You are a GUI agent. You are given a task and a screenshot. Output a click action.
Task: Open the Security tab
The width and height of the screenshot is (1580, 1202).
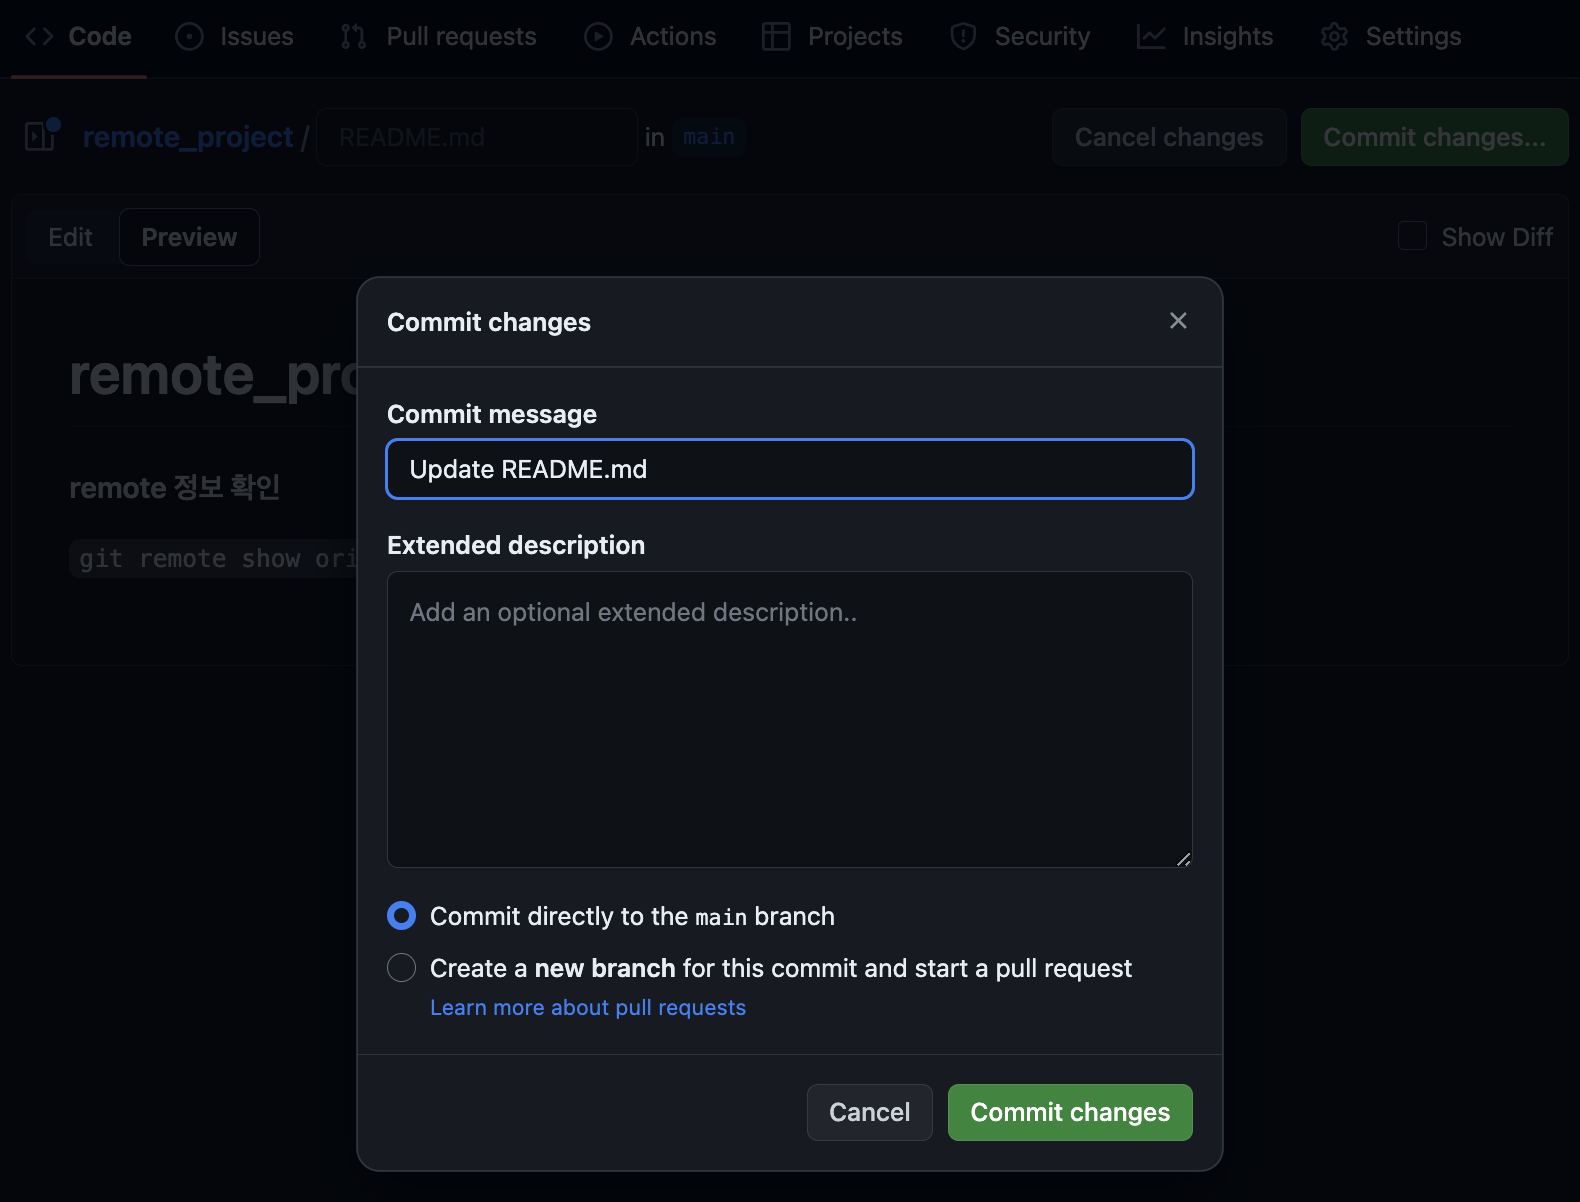[x=1020, y=37]
